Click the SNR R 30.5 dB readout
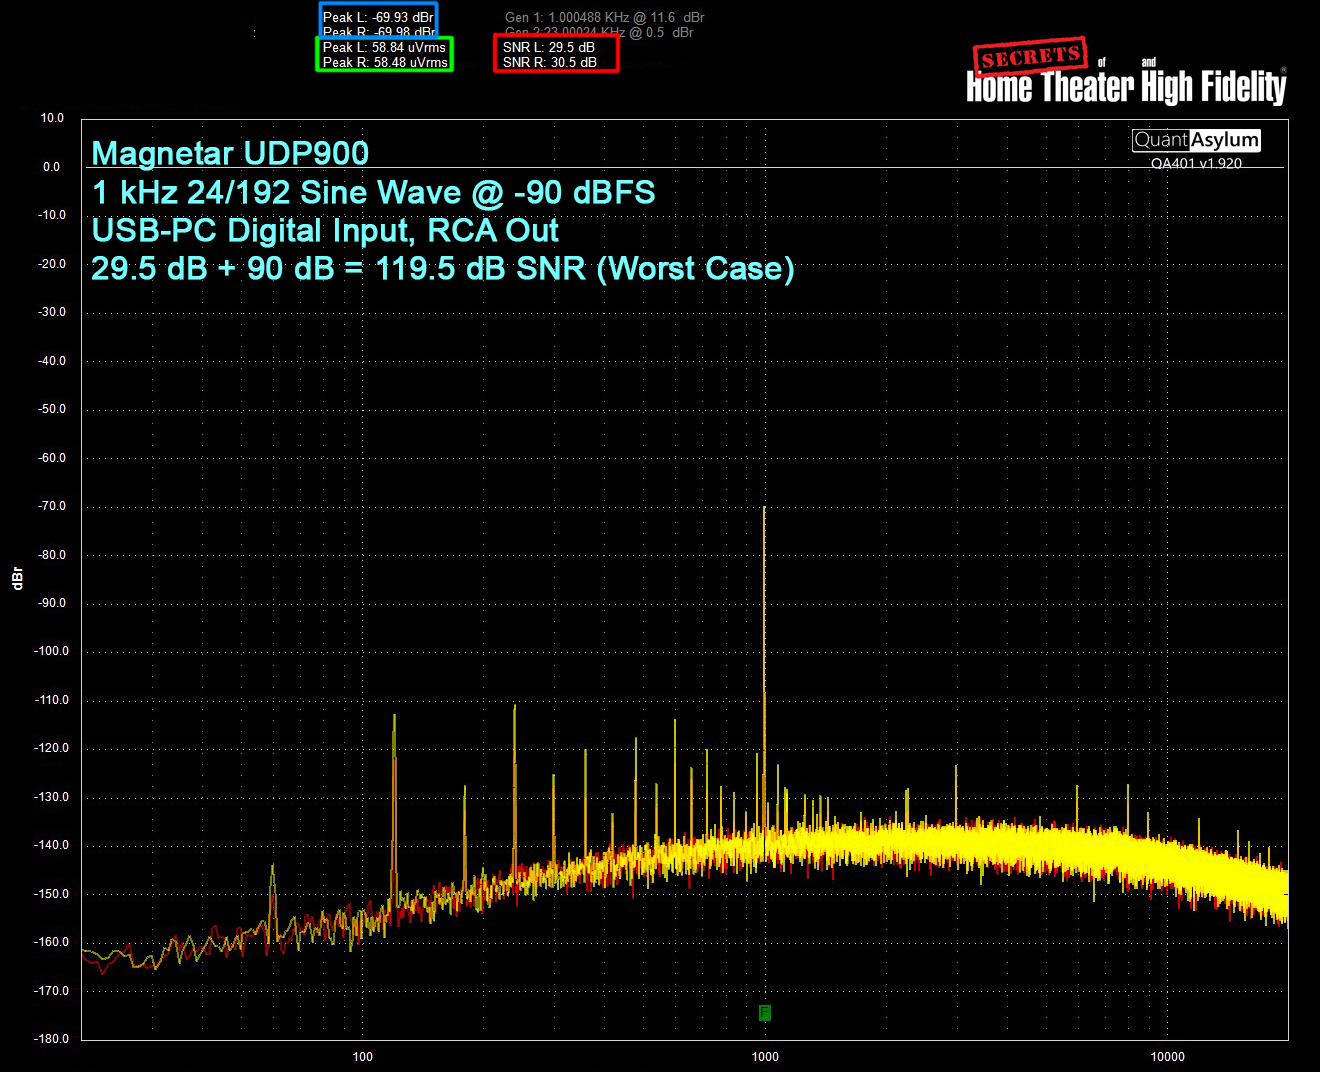Viewport: 1320px width, 1072px height. [550, 62]
